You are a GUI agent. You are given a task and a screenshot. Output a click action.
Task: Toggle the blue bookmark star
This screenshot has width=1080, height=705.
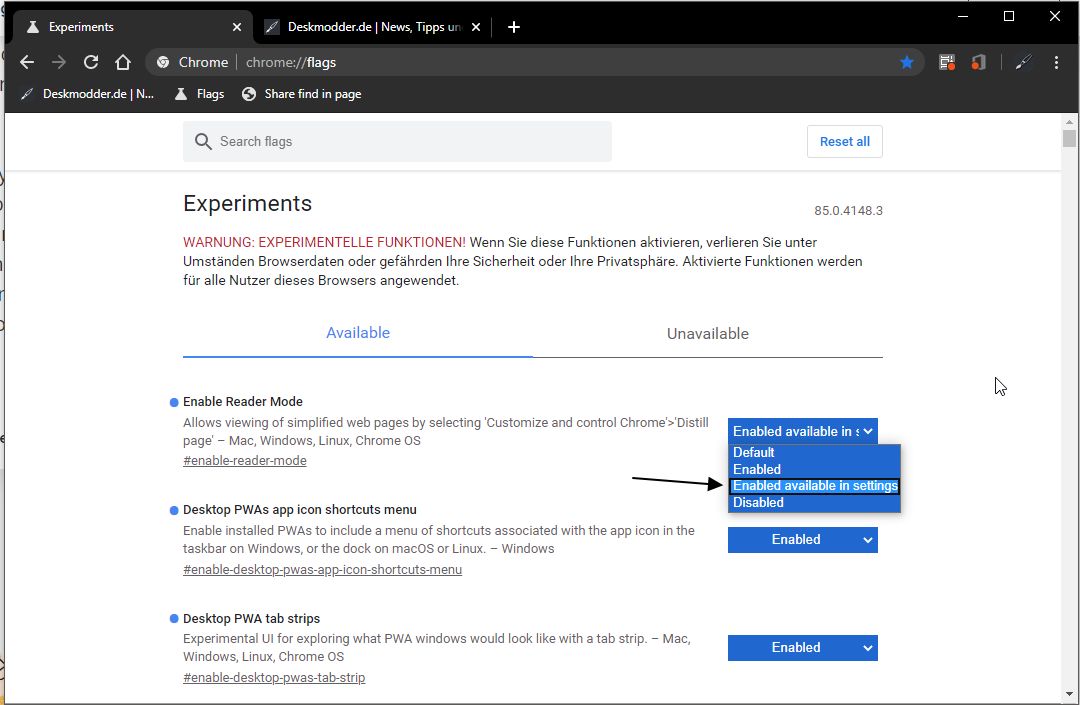click(x=906, y=63)
